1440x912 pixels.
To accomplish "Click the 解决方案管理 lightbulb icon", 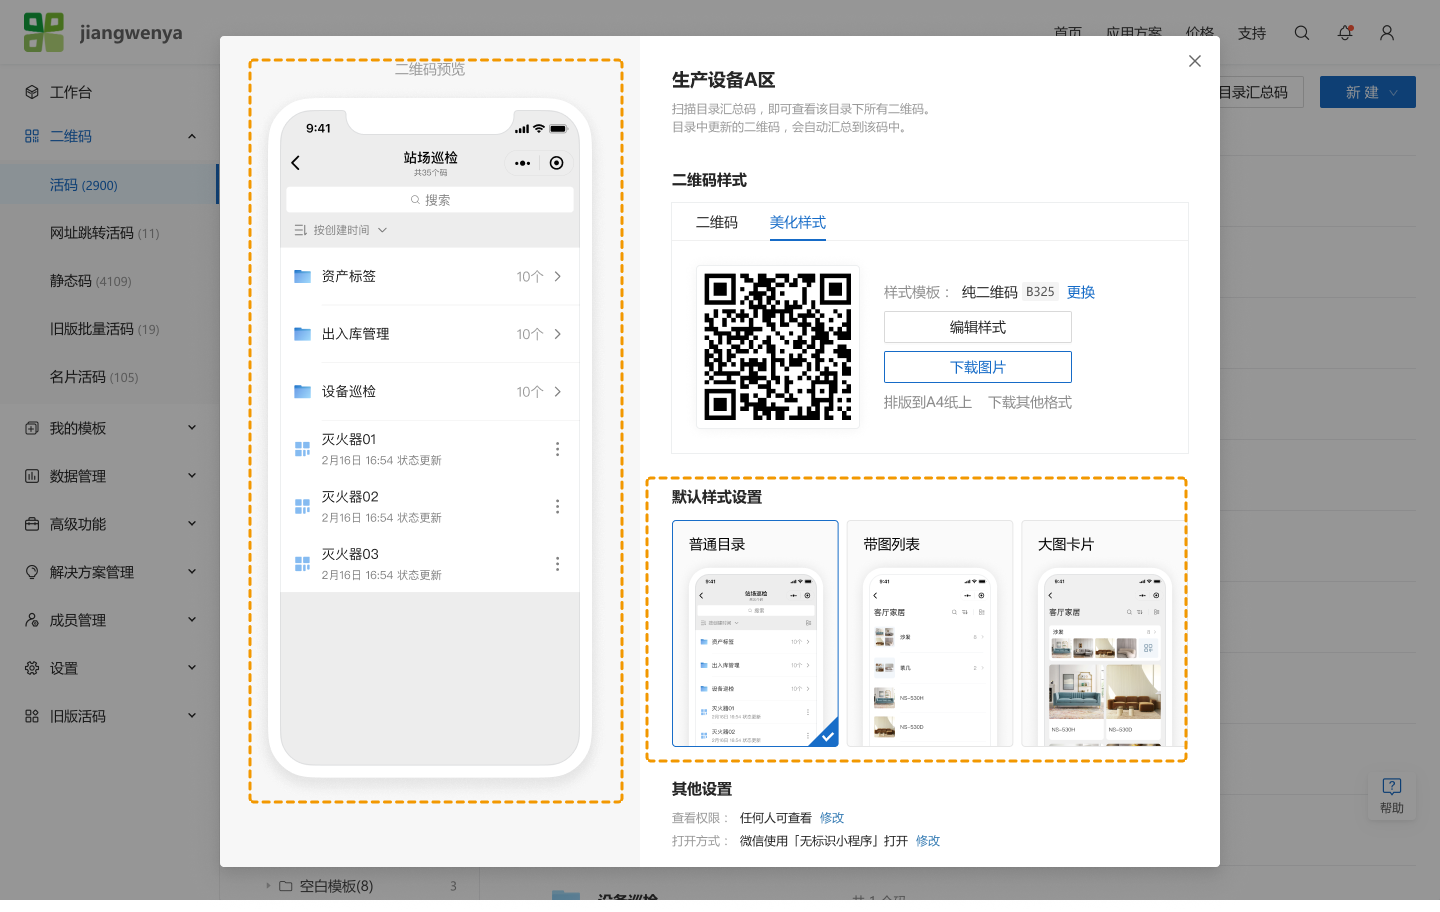I will (x=32, y=572).
